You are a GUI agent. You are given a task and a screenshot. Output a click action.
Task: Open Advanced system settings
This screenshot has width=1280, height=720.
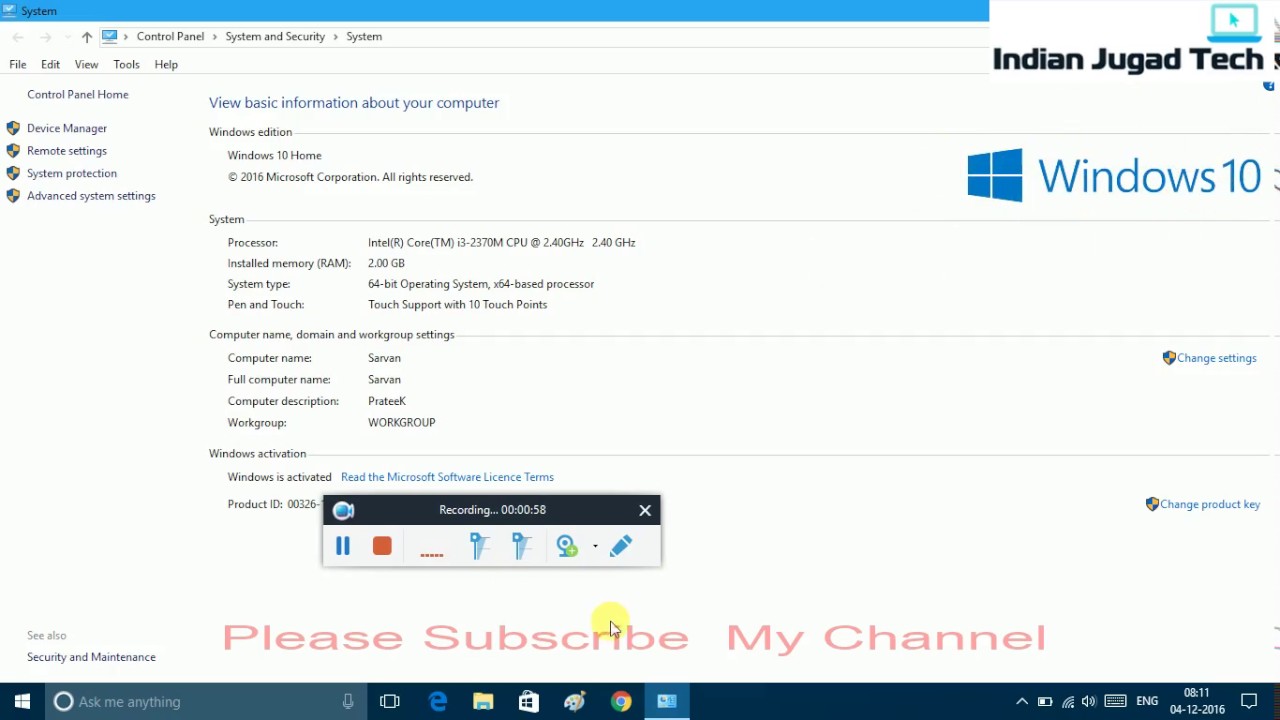pyautogui.click(x=91, y=196)
